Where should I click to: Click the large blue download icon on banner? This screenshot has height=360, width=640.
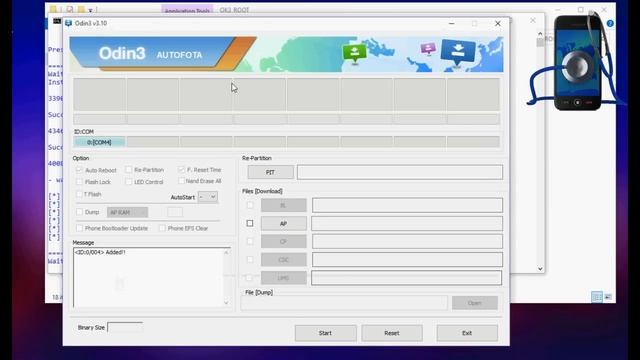pyautogui.click(x=458, y=52)
